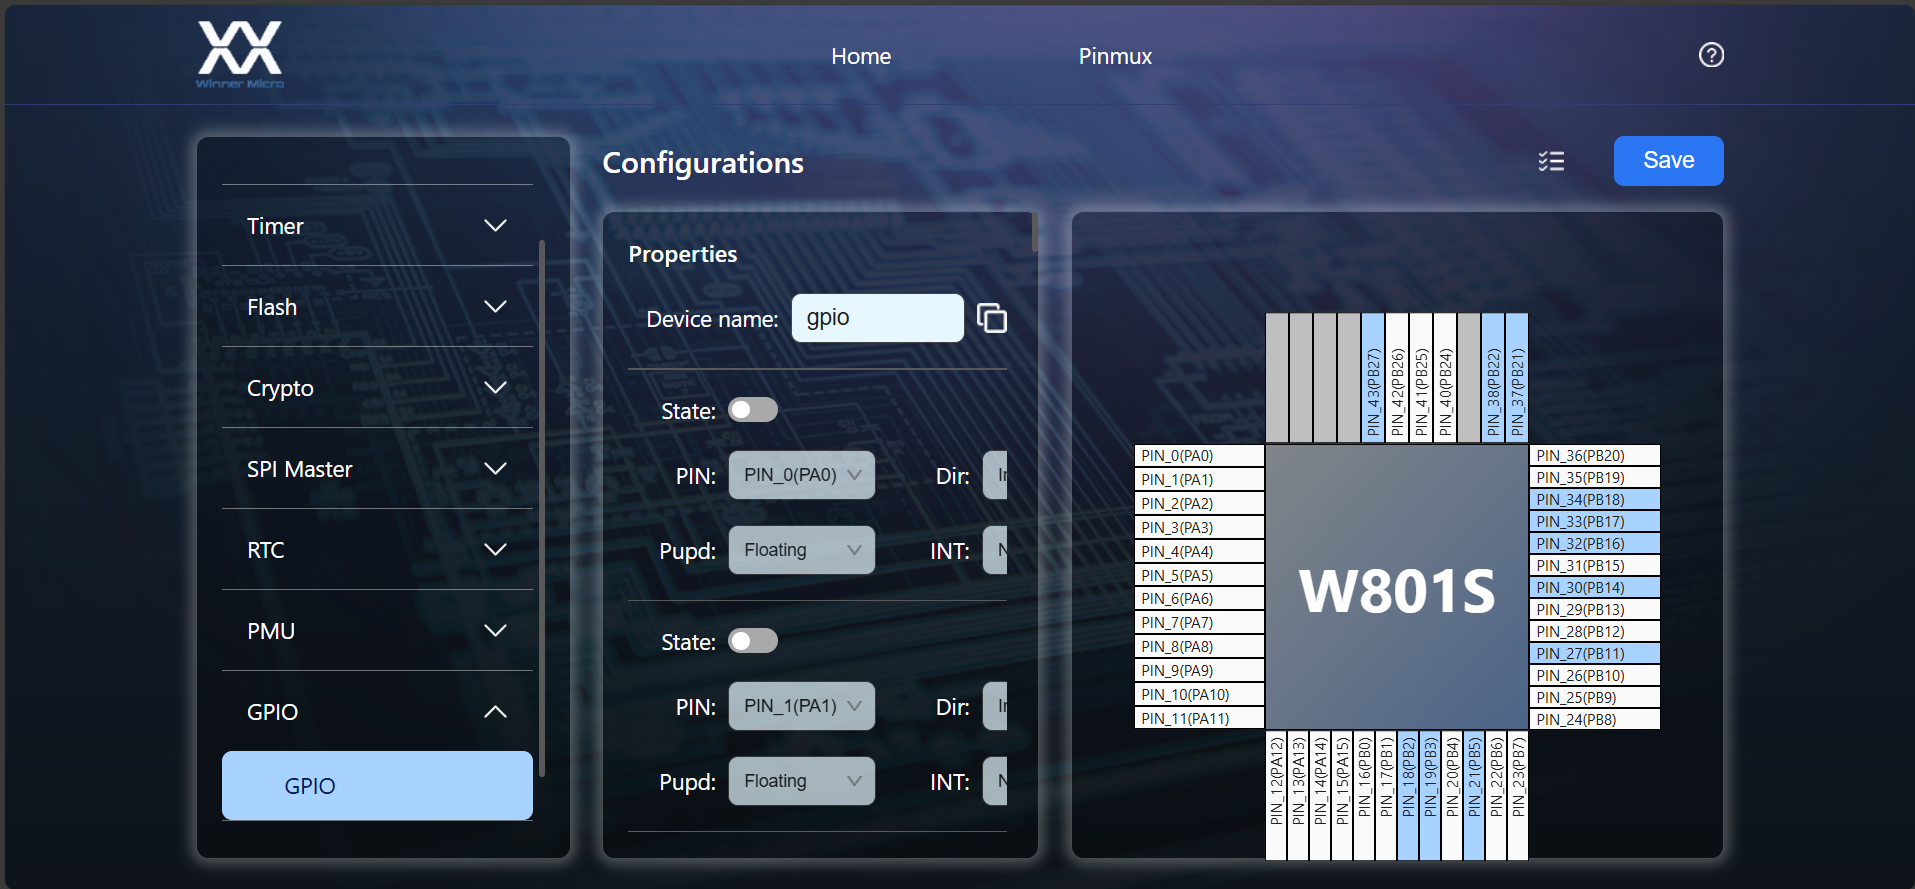Select pin PIN_31(PB15) on the chip
The height and width of the screenshot is (889, 1915).
pos(1595,566)
